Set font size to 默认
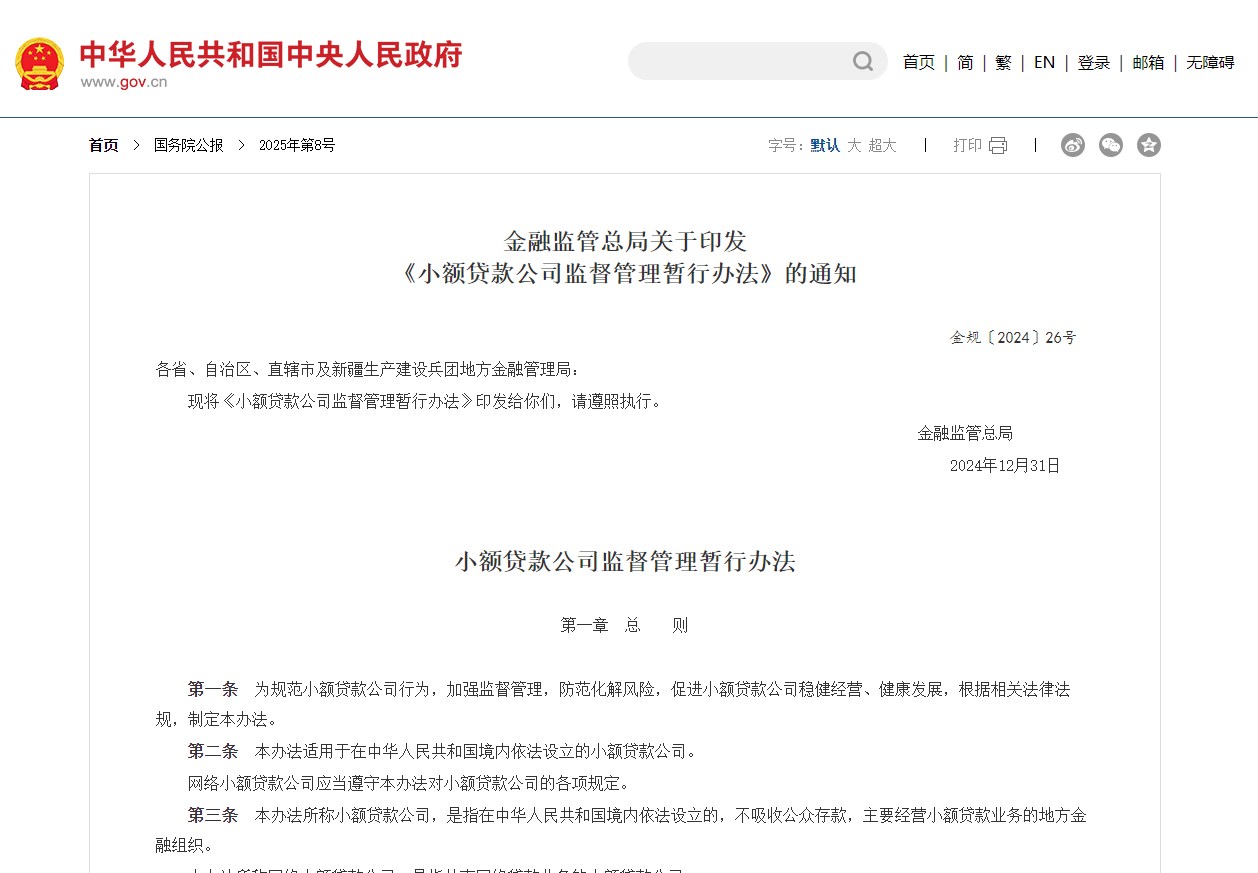Image resolution: width=1258 pixels, height=873 pixels. [825, 145]
